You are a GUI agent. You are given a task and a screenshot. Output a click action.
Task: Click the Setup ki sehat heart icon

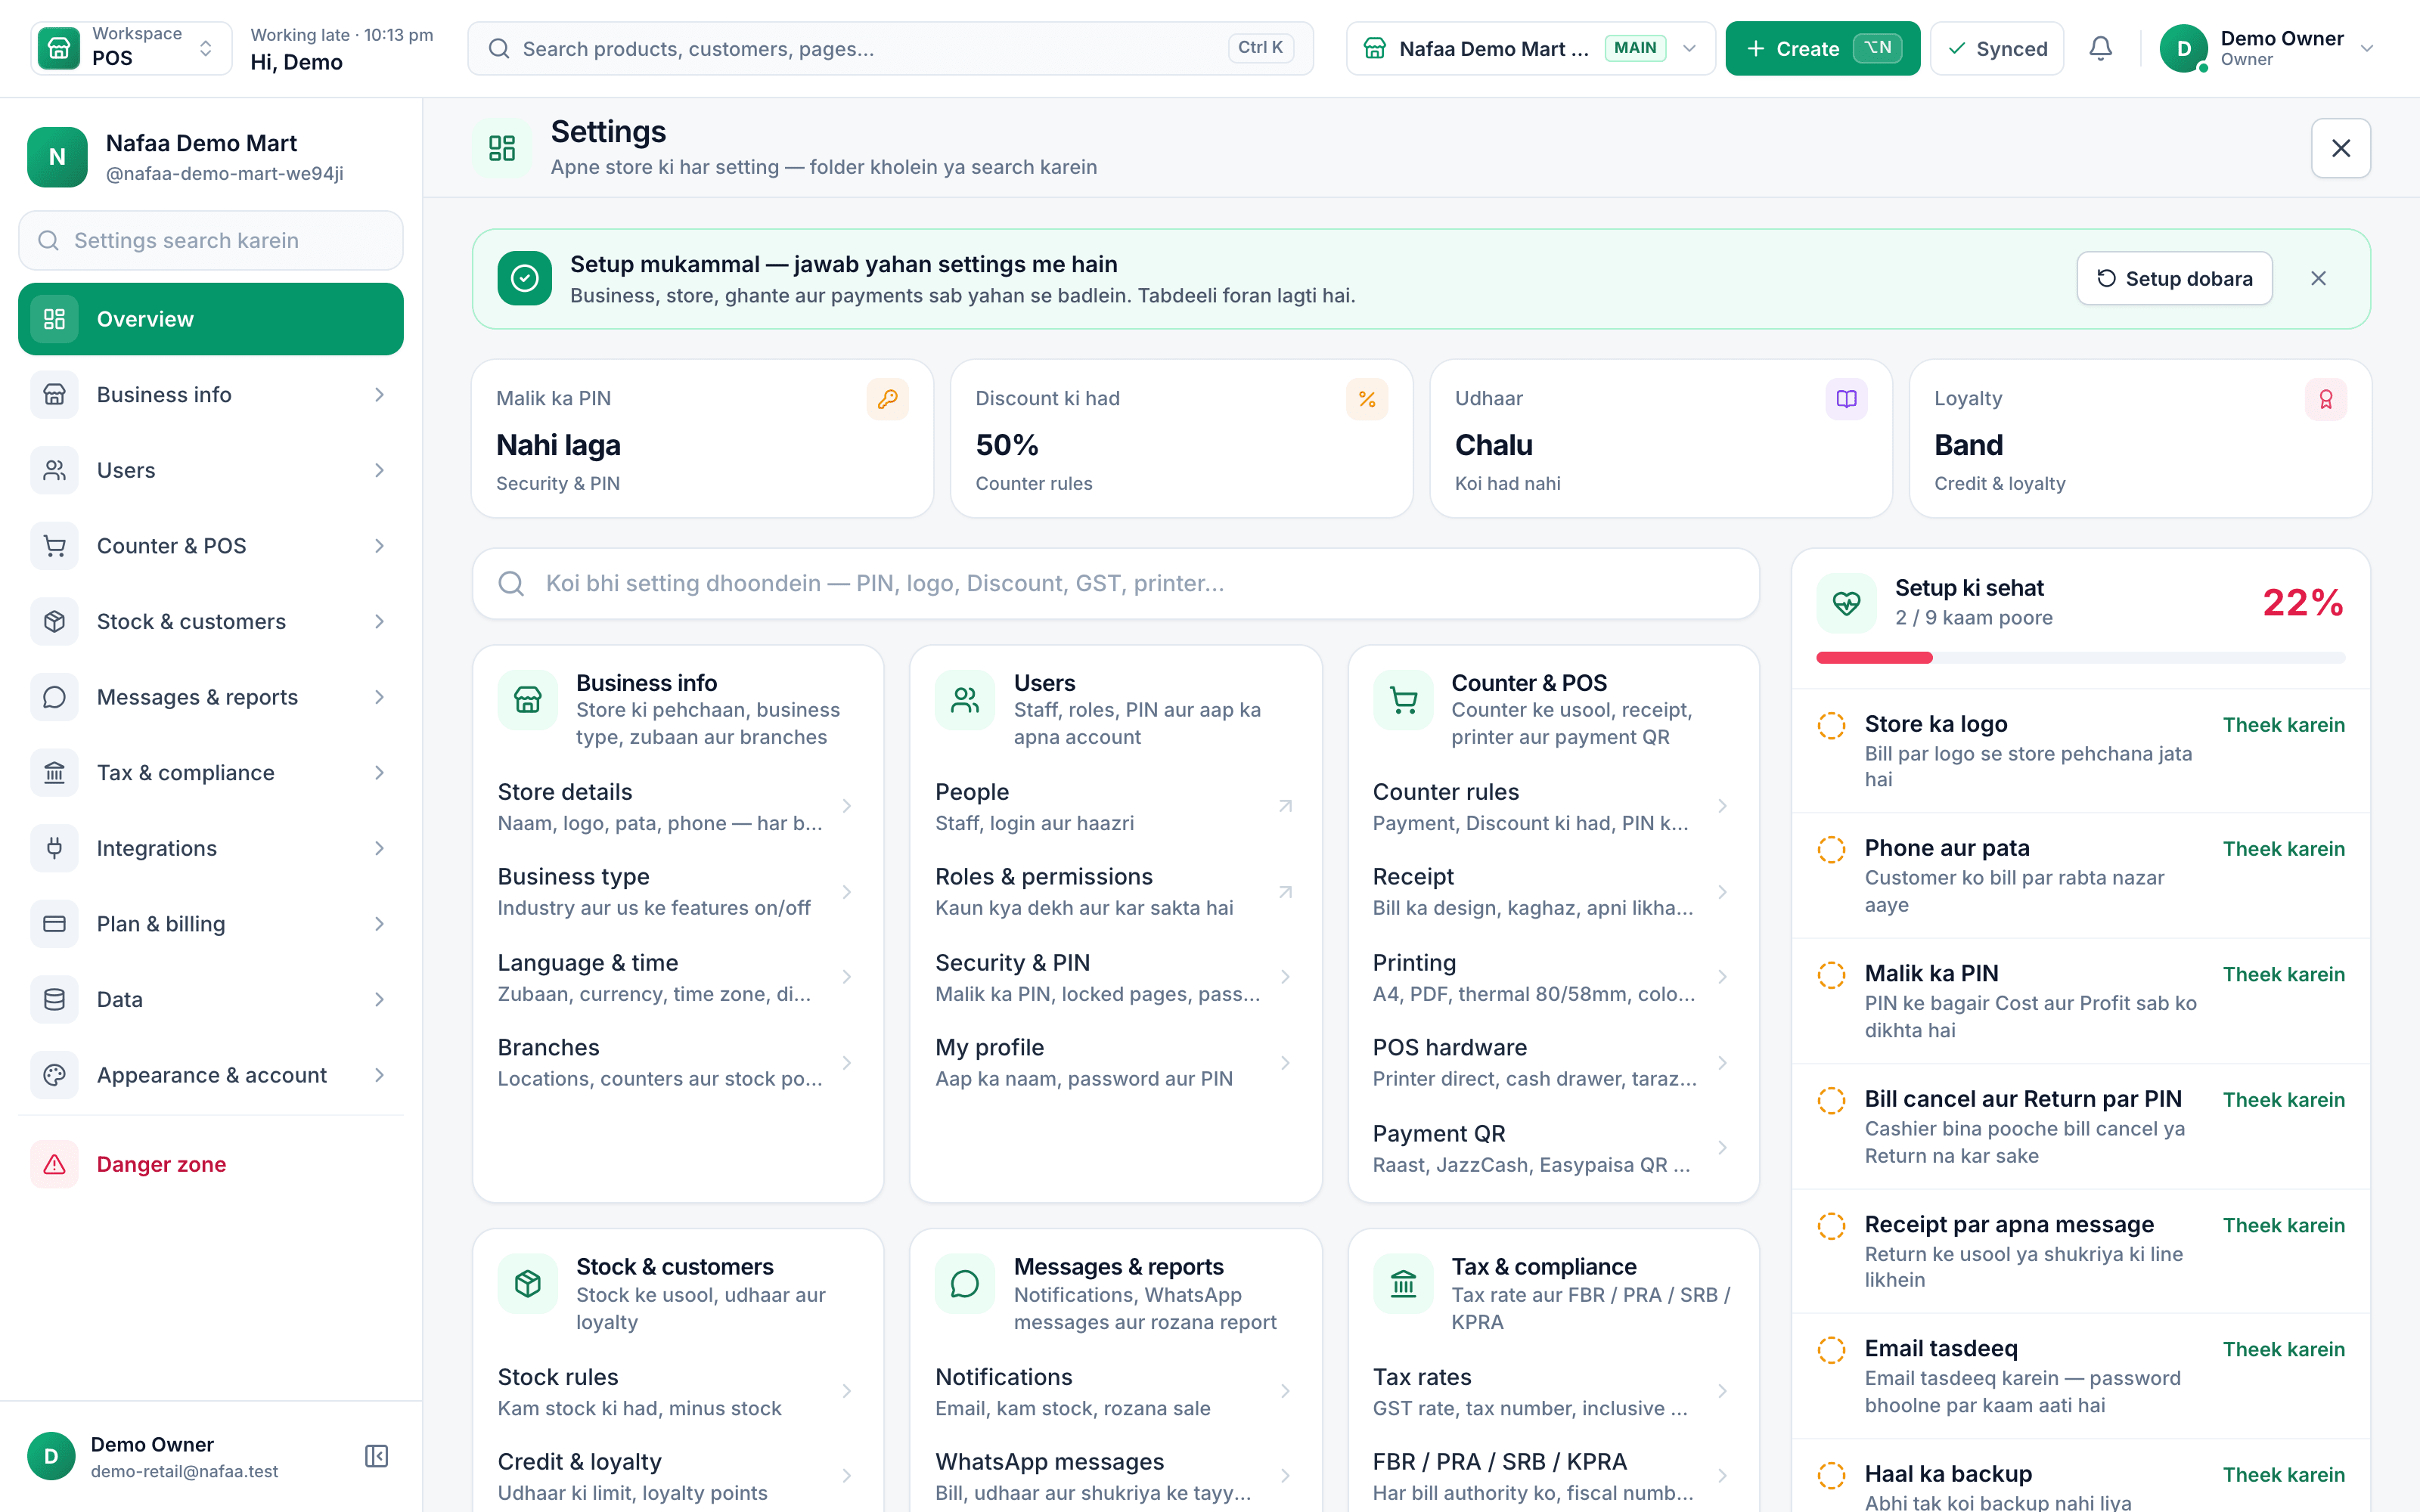[1846, 603]
